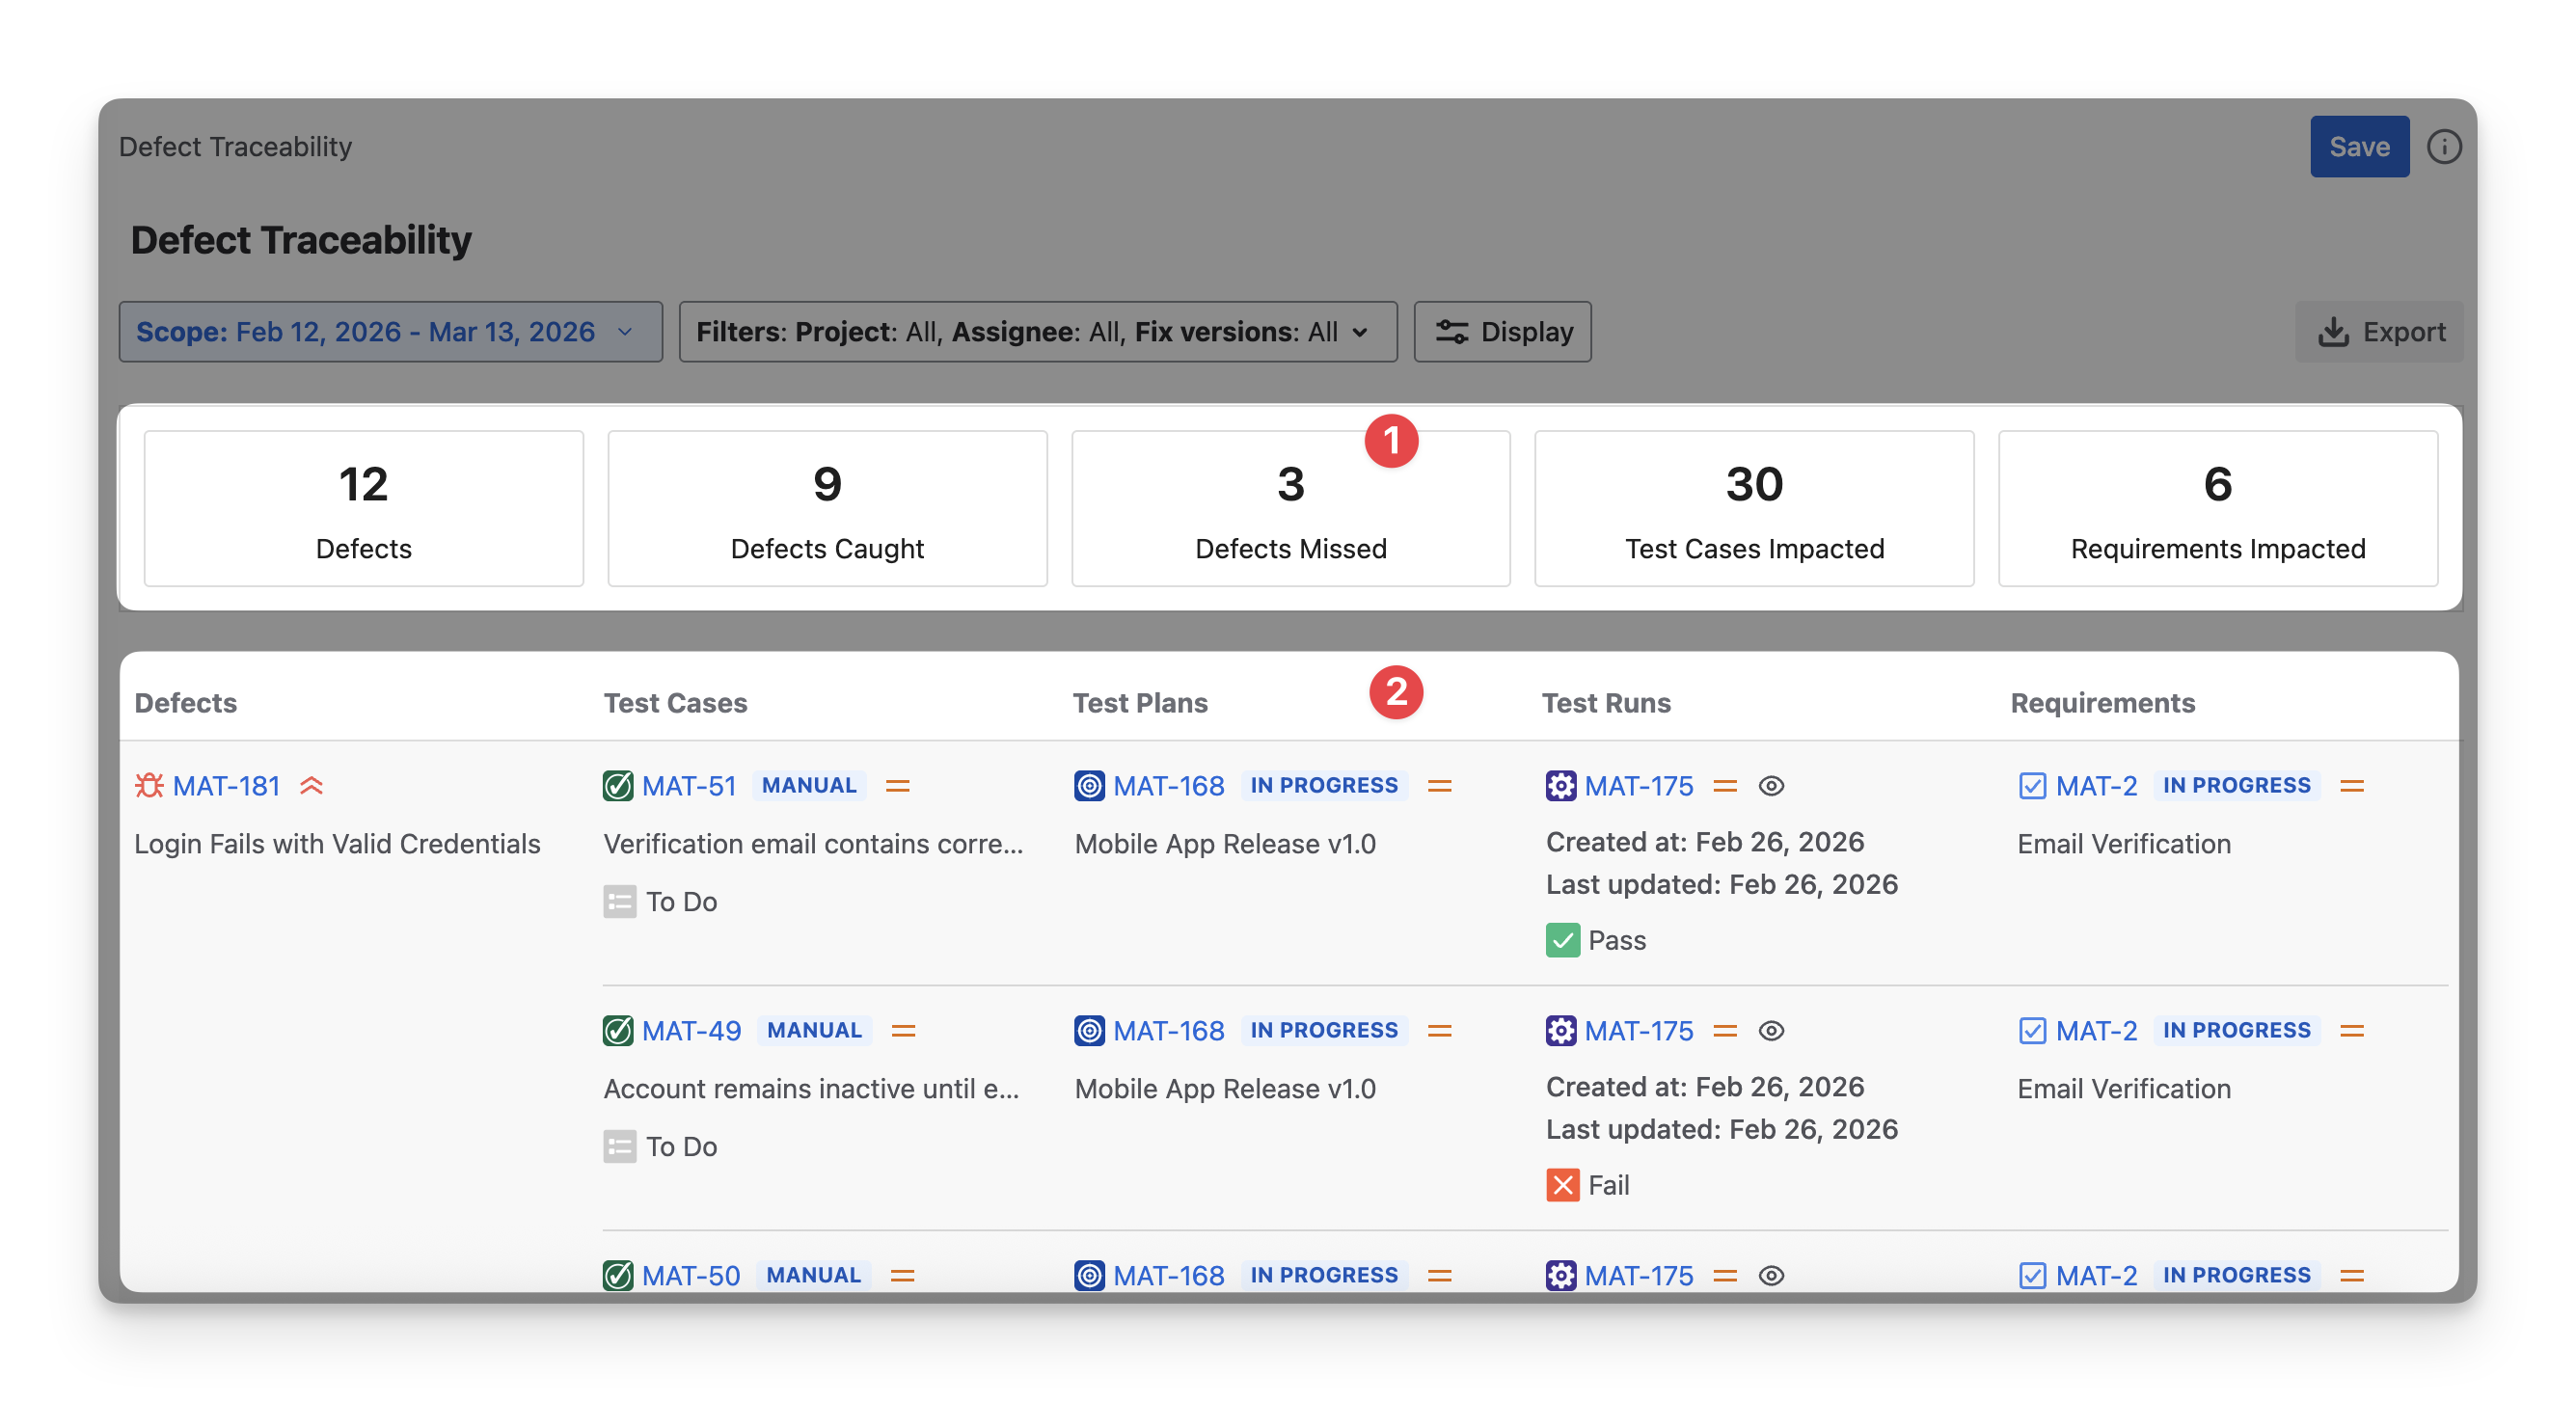Click the Defects Missed summary card
The width and height of the screenshot is (2576, 1402).
(1290, 509)
